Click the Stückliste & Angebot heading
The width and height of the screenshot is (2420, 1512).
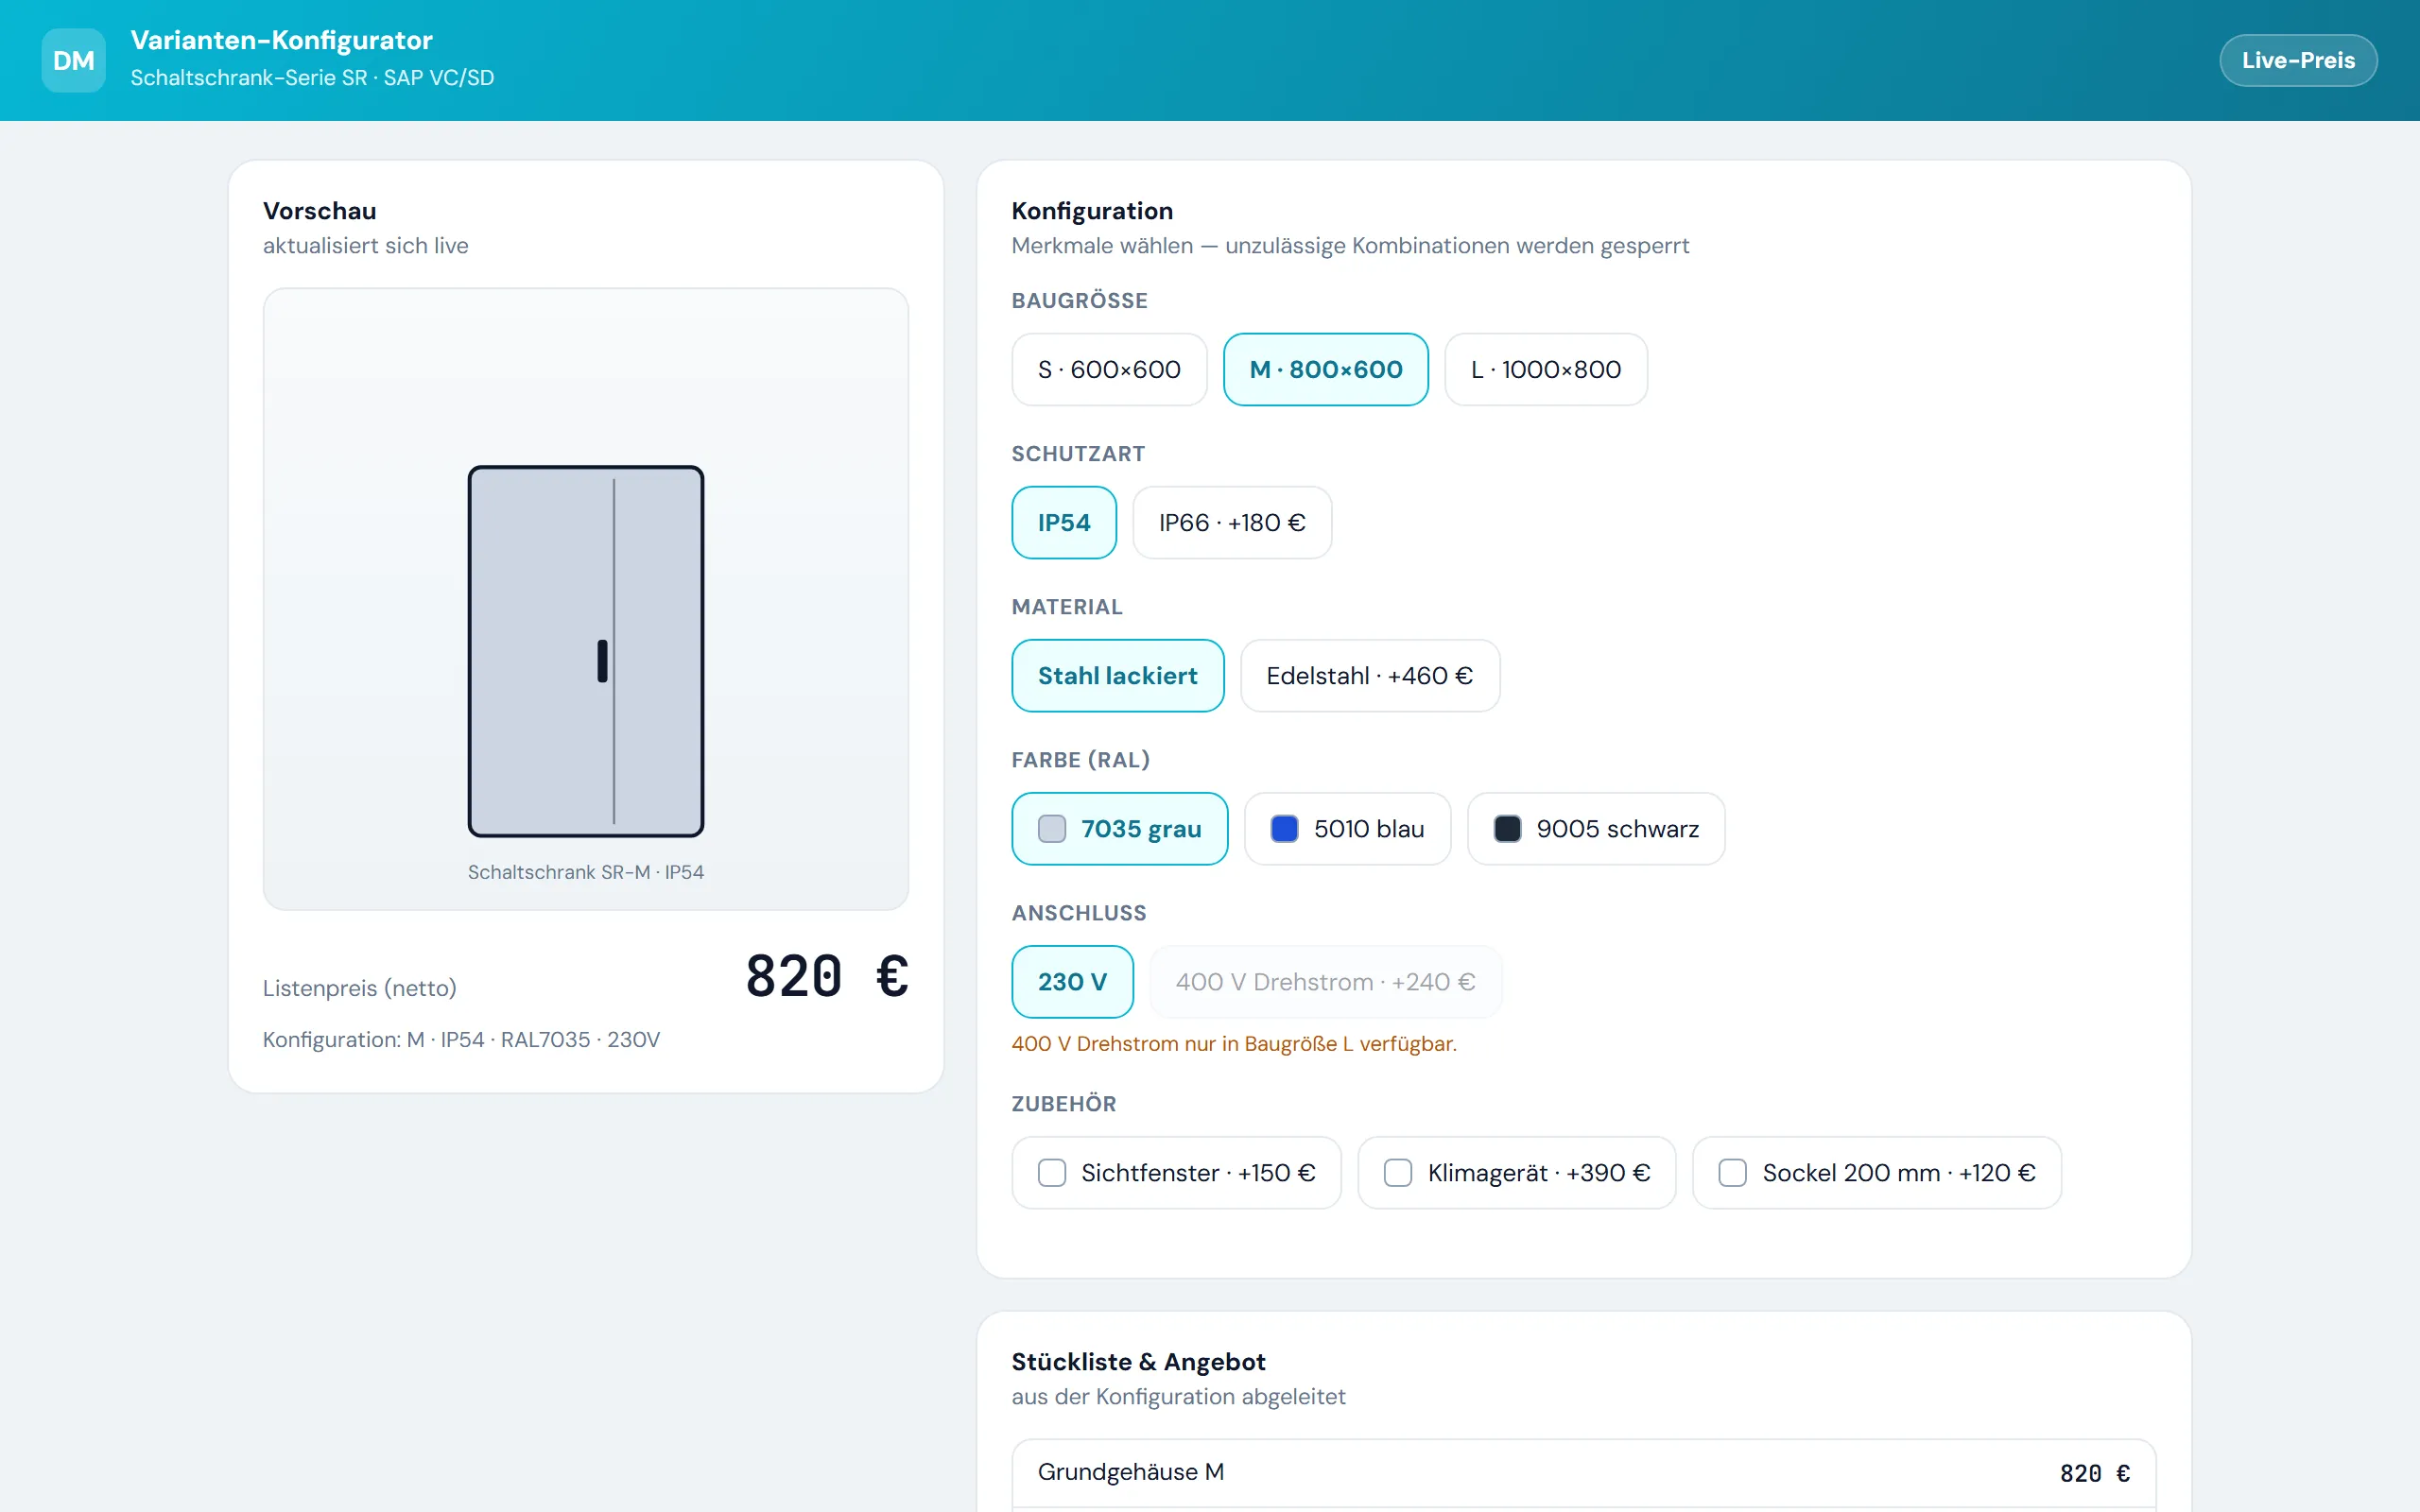click(1138, 1361)
